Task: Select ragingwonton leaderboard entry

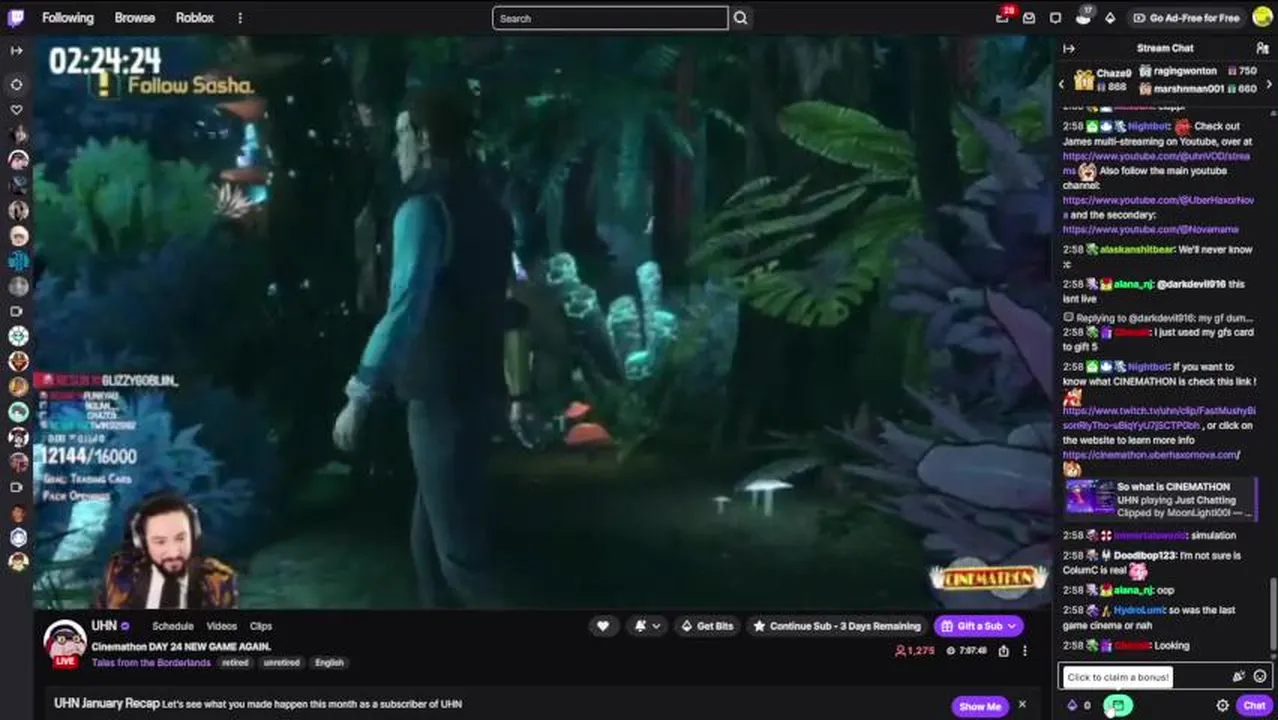Action: pos(1198,71)
